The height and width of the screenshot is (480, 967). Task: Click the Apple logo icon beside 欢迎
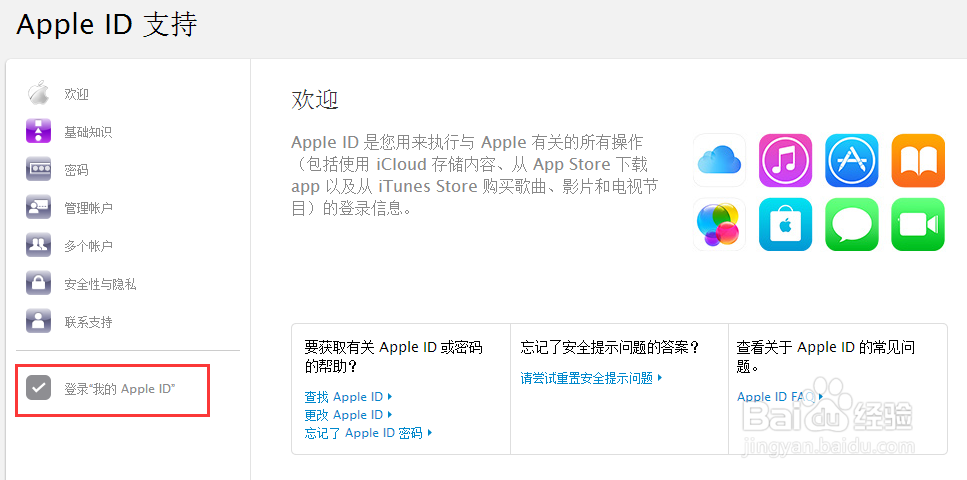click(38, 93)
